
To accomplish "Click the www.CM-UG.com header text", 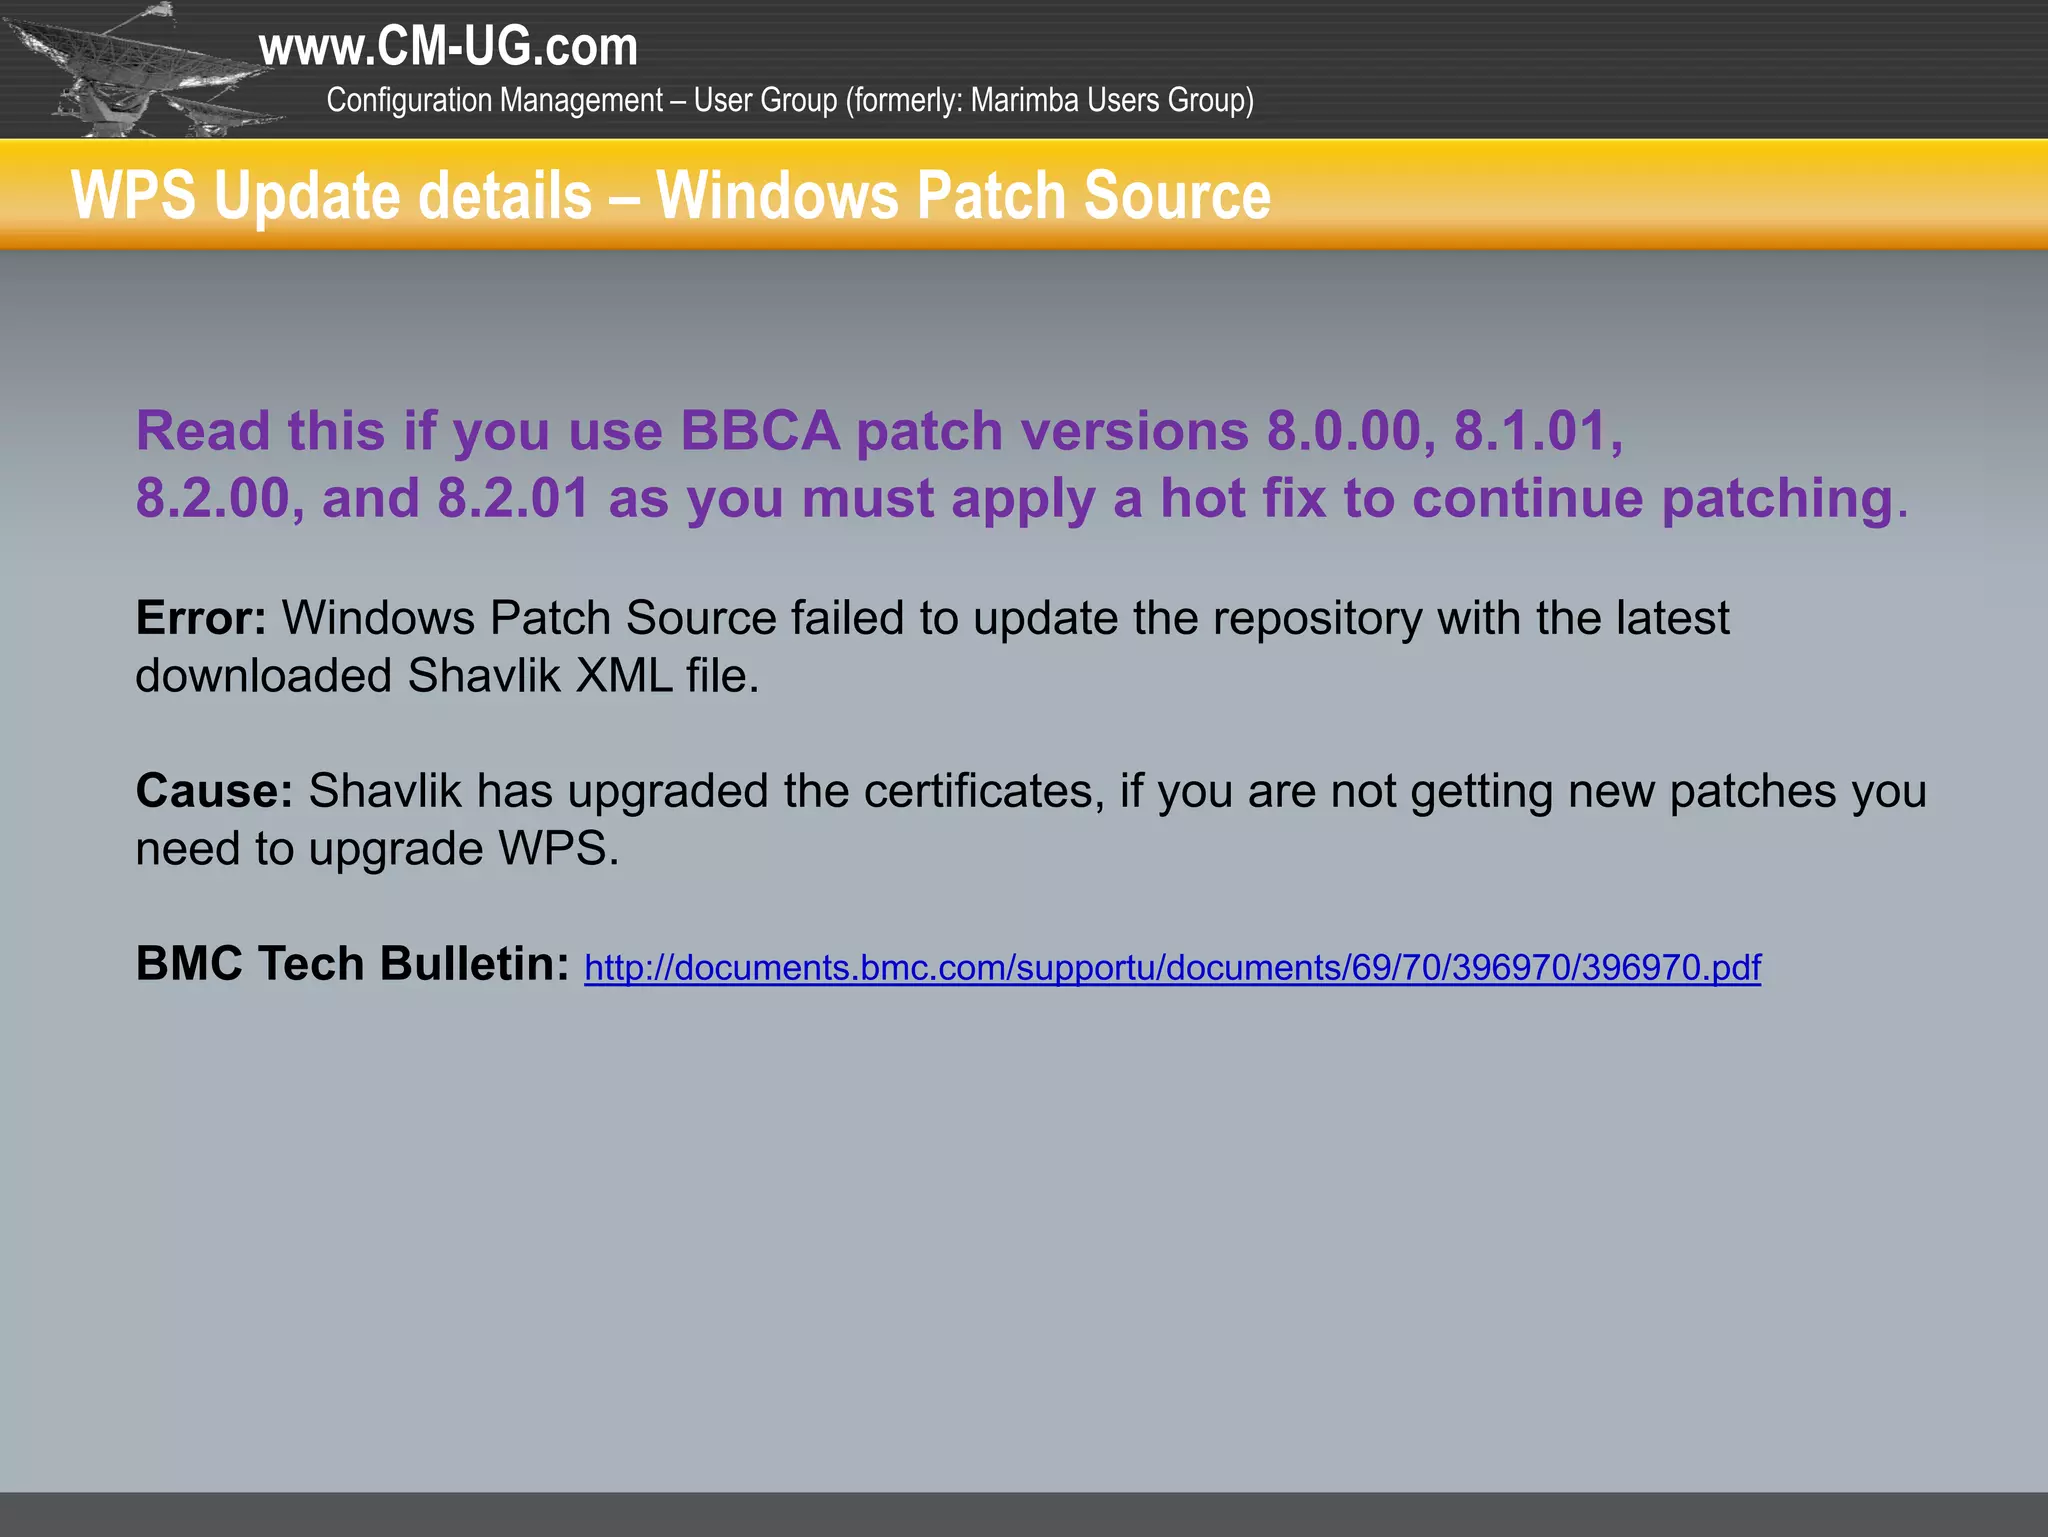I will tap(448, 47).
